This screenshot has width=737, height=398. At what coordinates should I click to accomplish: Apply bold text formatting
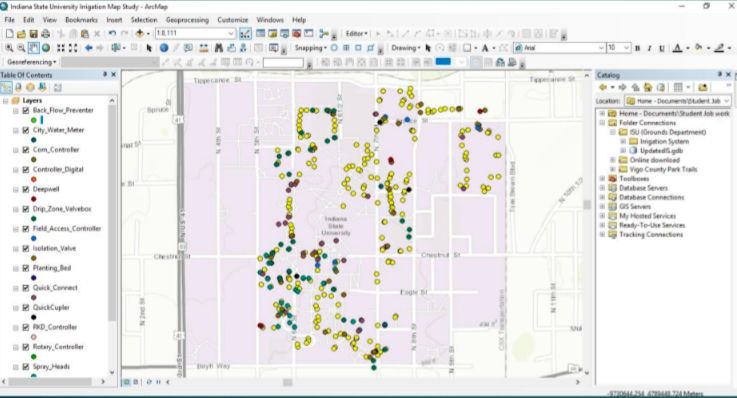point(637,48)
